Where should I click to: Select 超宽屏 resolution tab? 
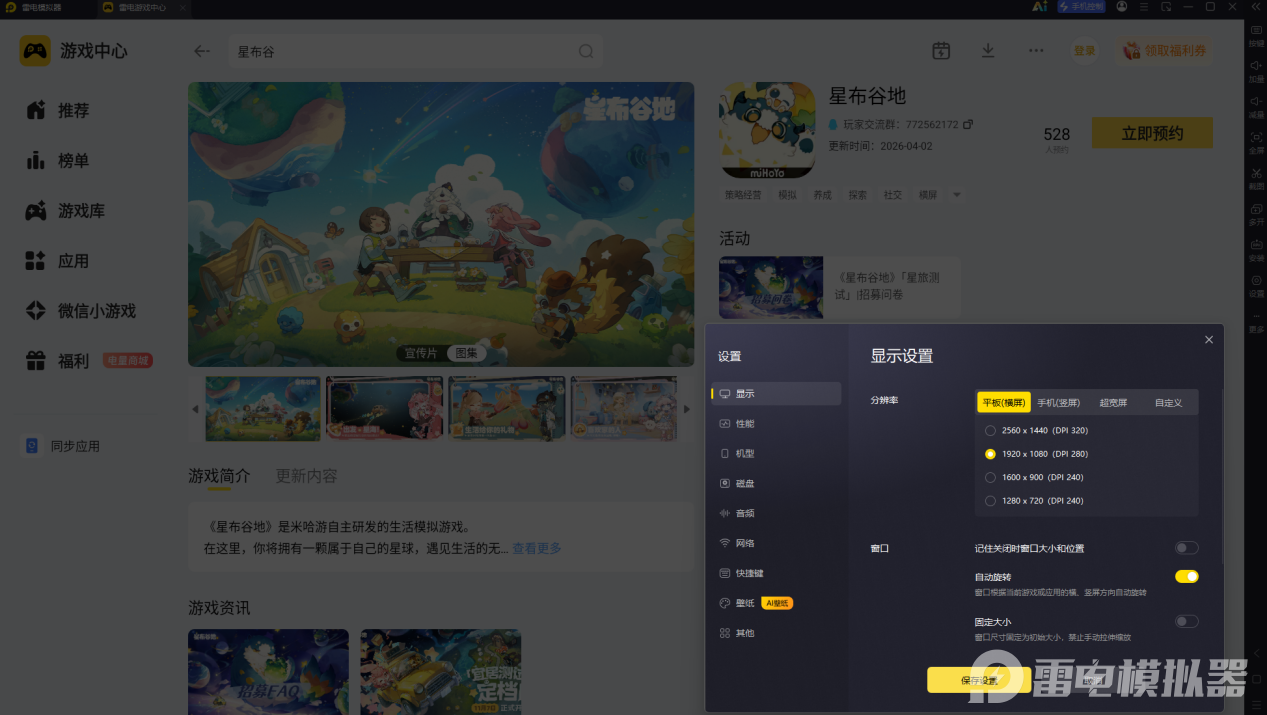[1112, 403]
